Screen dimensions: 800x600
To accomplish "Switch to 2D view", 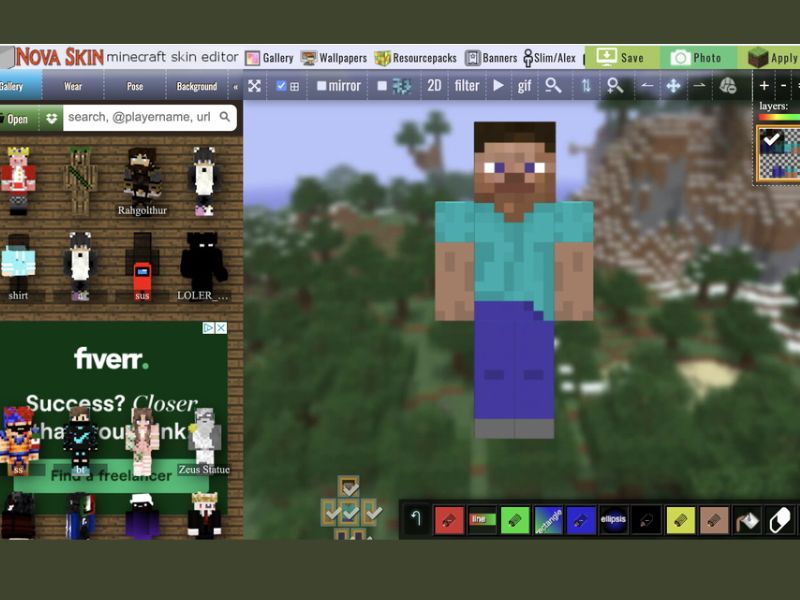I will (x=434, y=86).
